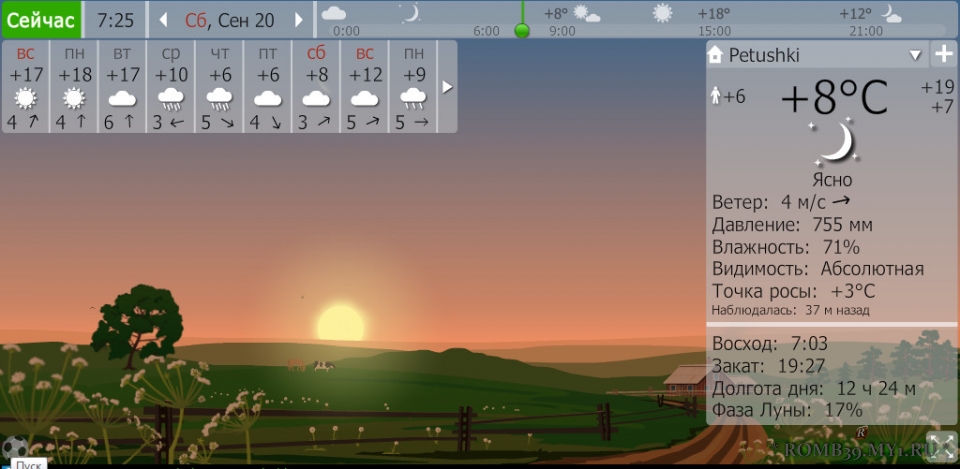Select Friday +6 cloudy forecast
The height and width of the screenshot is (469, 960).
point(267,87)
